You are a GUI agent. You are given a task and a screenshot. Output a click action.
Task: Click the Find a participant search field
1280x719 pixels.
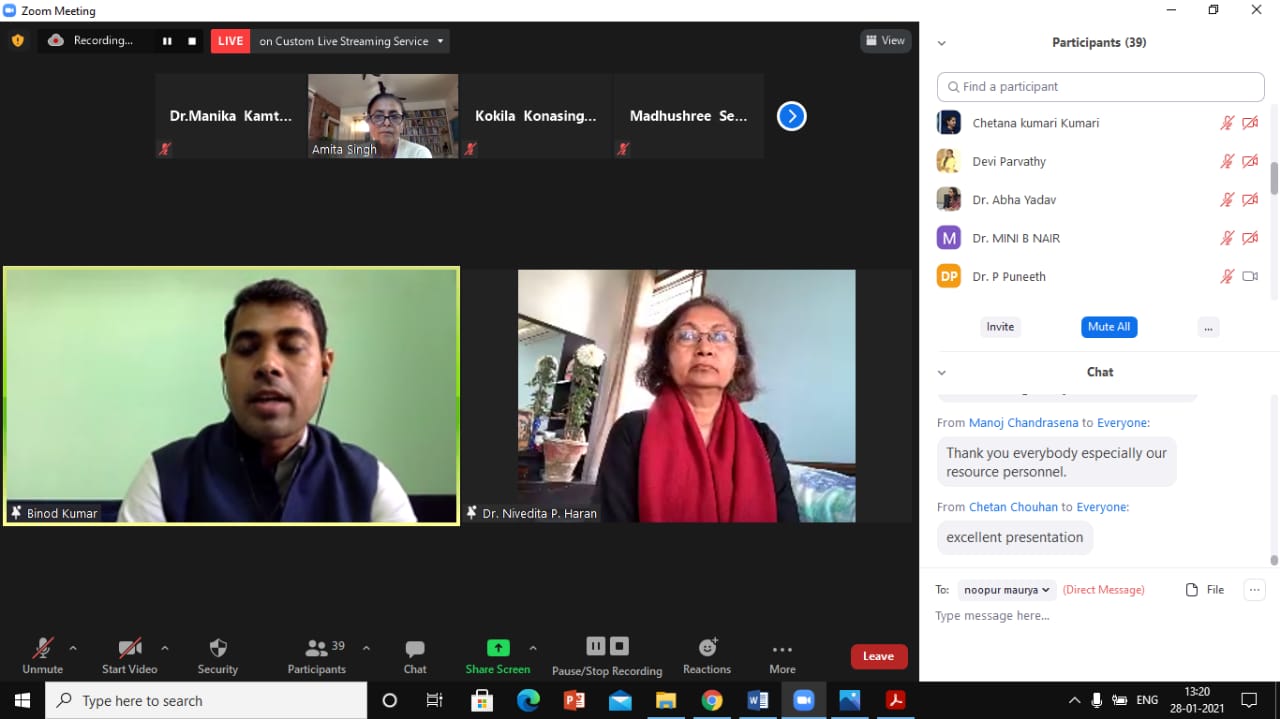pyautogui.click(x=1100, y=87)
